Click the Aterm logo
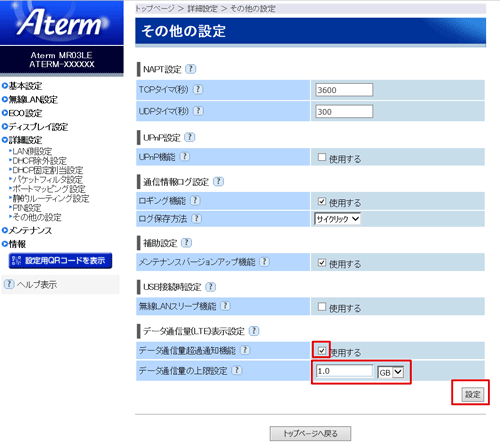The image size is (500, 446). click(x=62, y=22)
